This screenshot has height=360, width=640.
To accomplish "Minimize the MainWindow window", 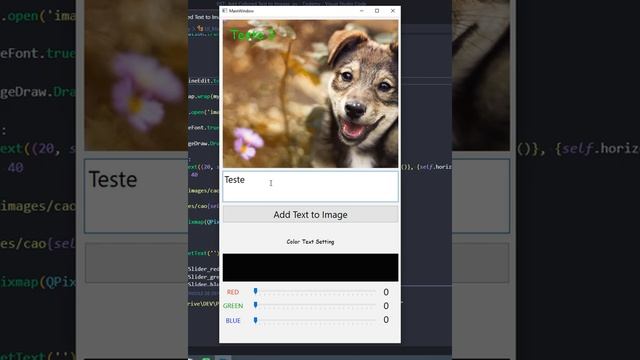I will (362, 11).
